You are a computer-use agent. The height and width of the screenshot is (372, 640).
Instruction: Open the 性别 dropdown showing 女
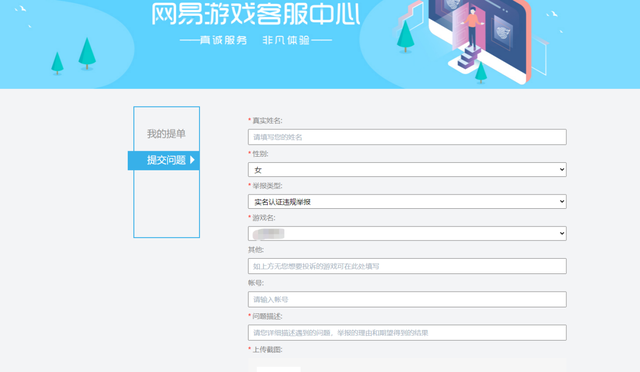(407, 169)
